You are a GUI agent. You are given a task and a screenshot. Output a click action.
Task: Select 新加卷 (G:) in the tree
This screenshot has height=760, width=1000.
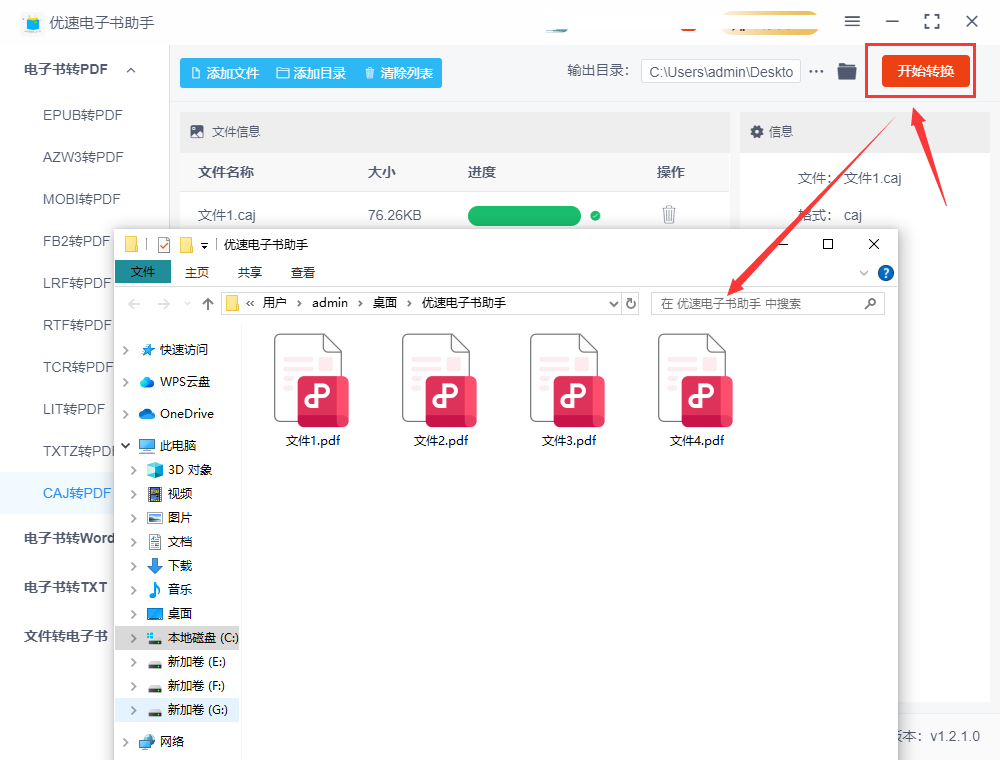[177, 710]
